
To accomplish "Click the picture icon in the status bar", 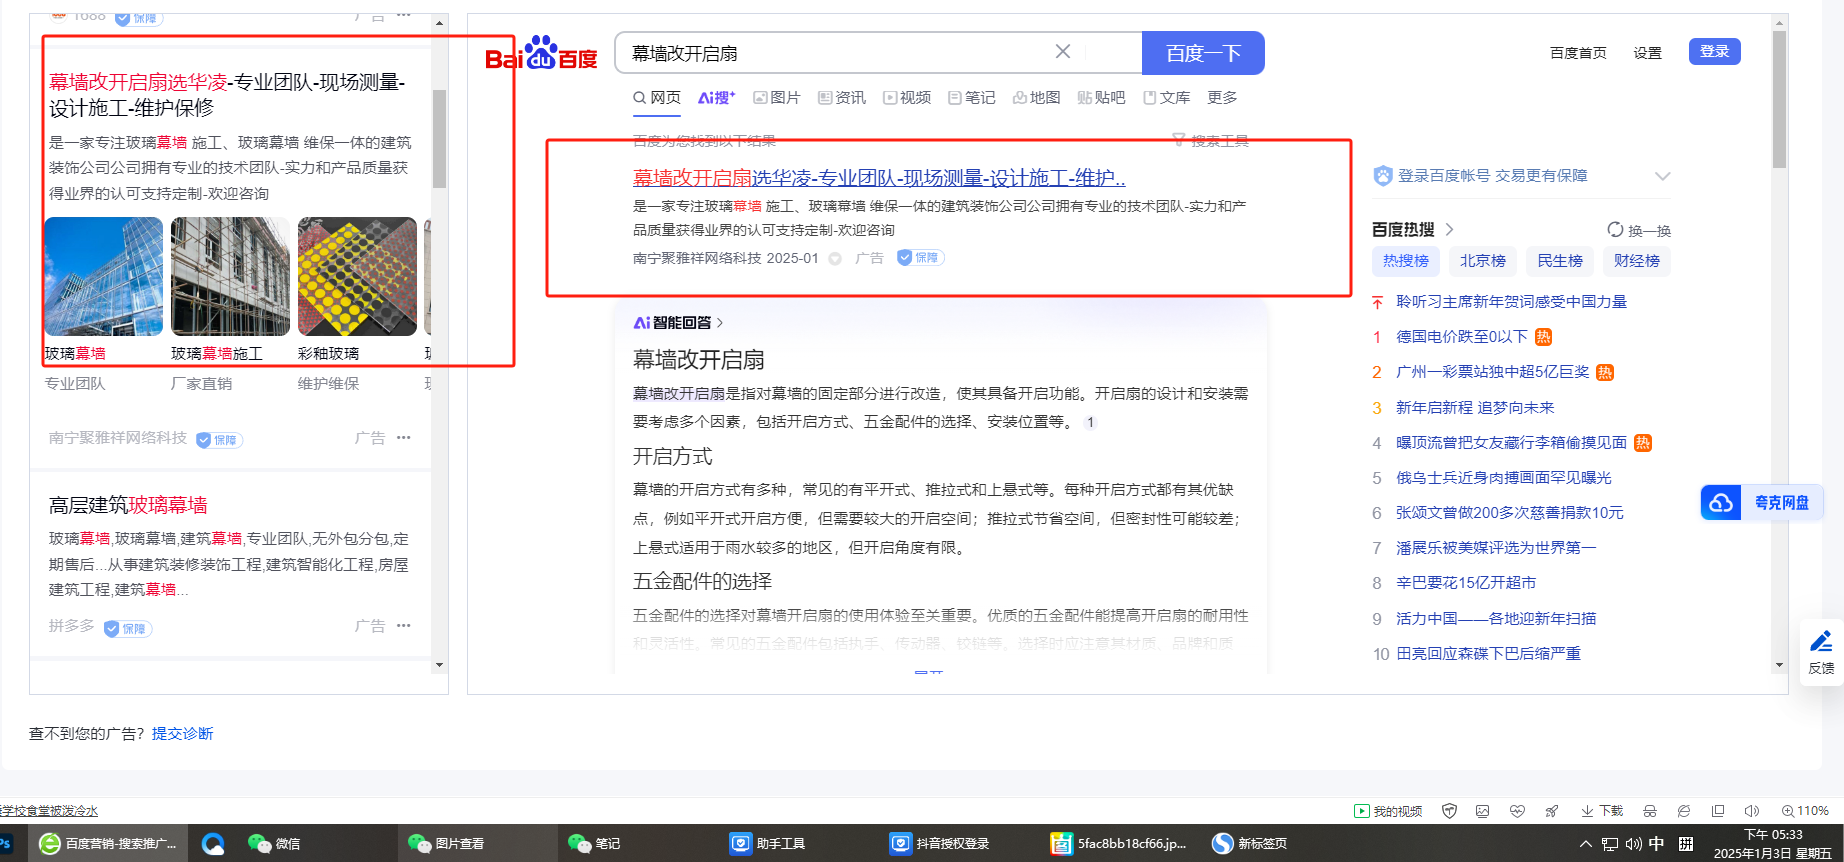I will (x=1483, y=811).
